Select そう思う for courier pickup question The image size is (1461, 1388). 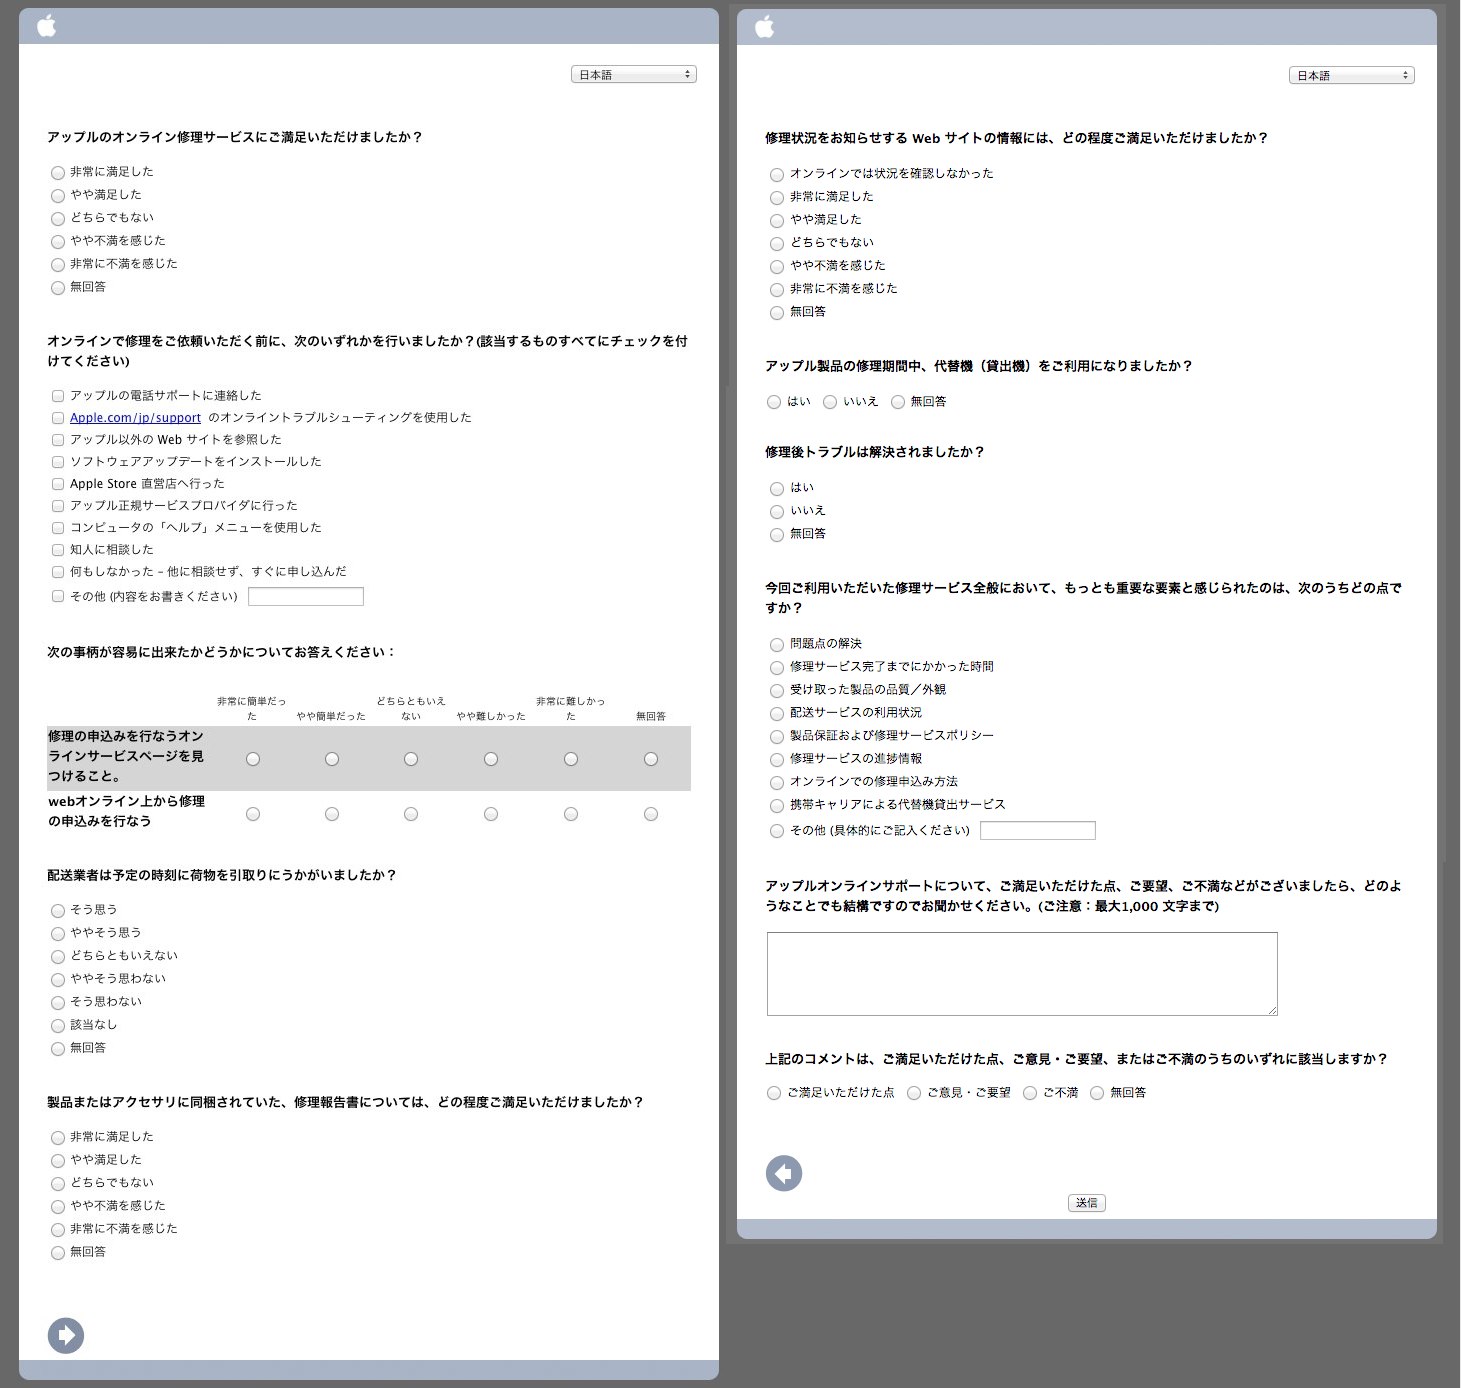tap(58, 911)
